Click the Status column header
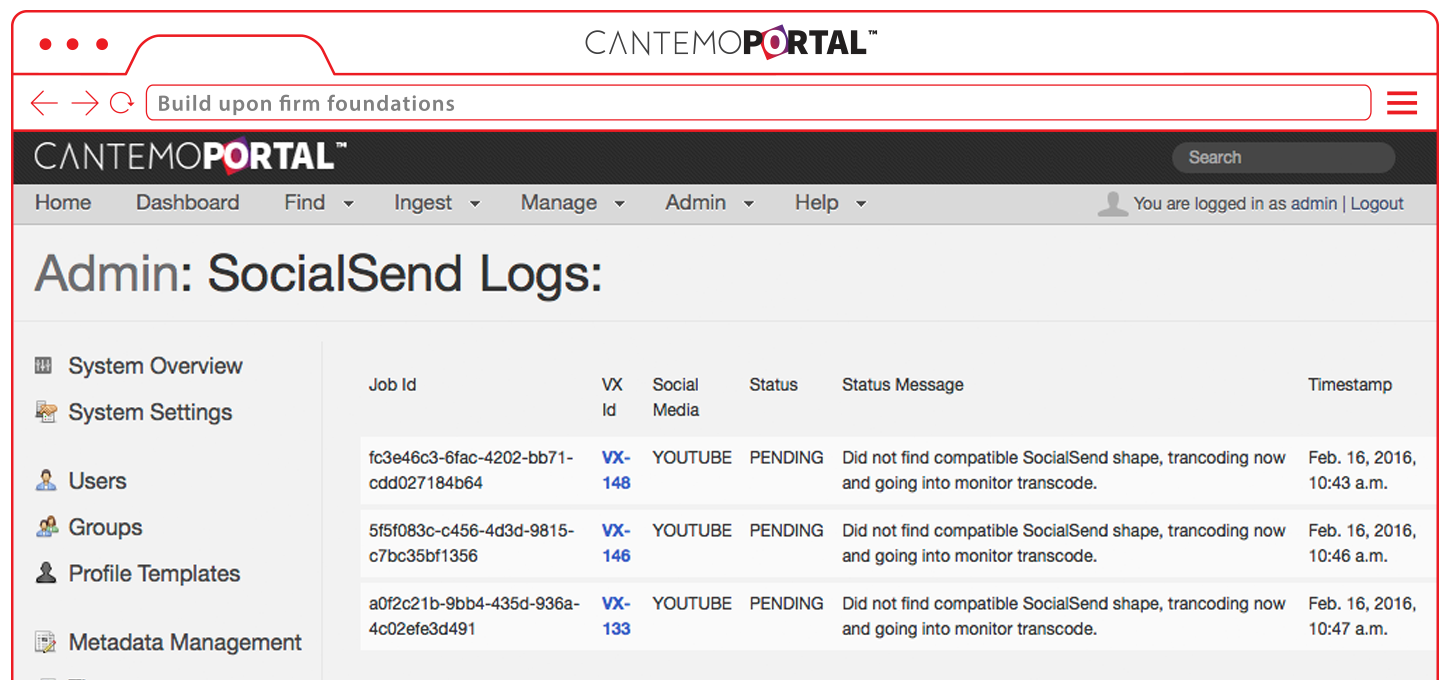 tap(773, 384)
